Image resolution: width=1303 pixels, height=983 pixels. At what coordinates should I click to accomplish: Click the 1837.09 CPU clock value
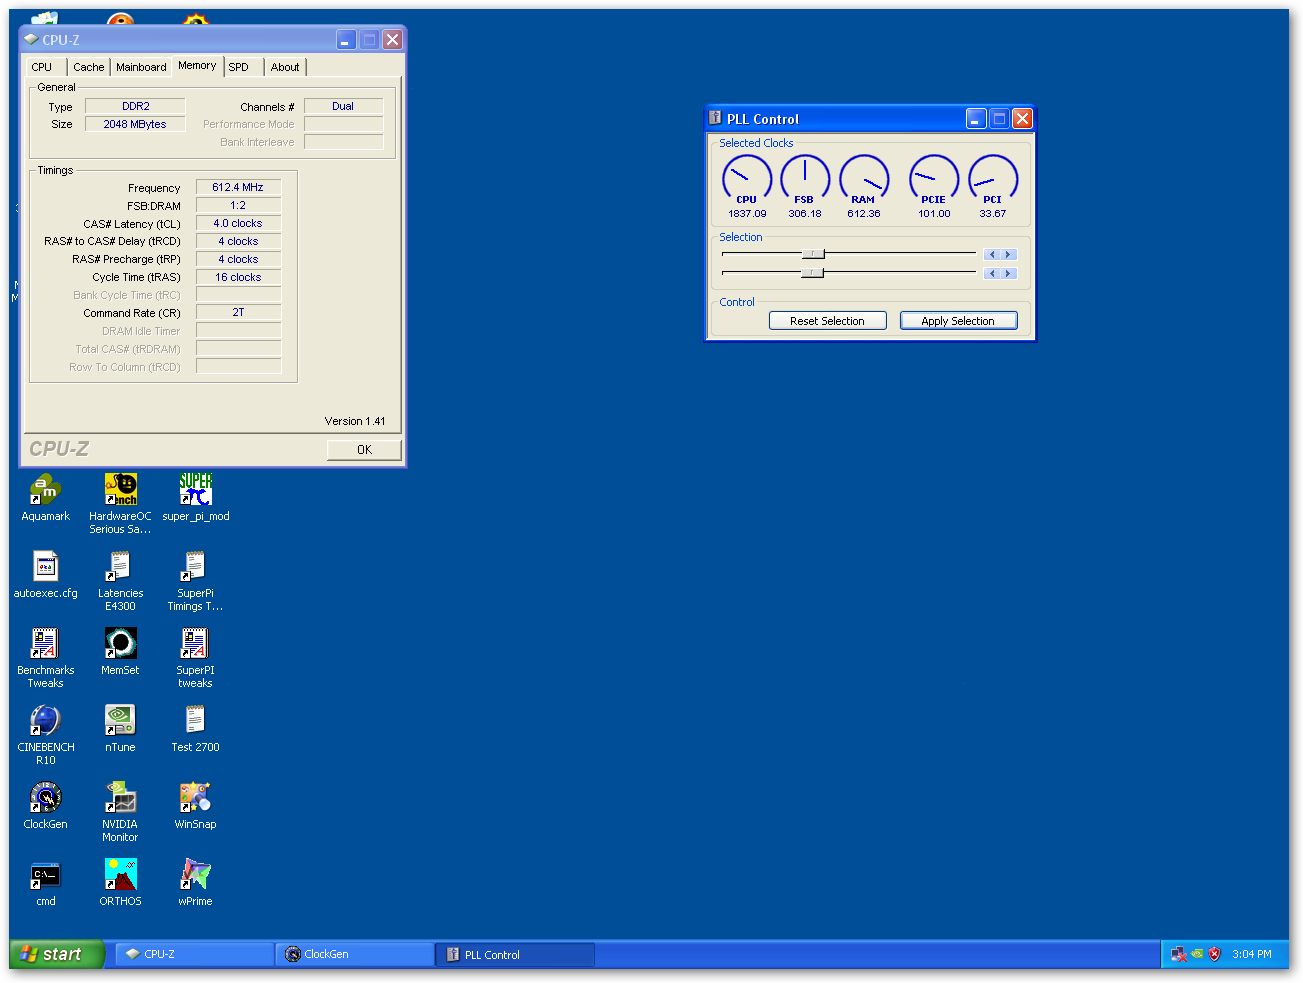click(747, 214)
